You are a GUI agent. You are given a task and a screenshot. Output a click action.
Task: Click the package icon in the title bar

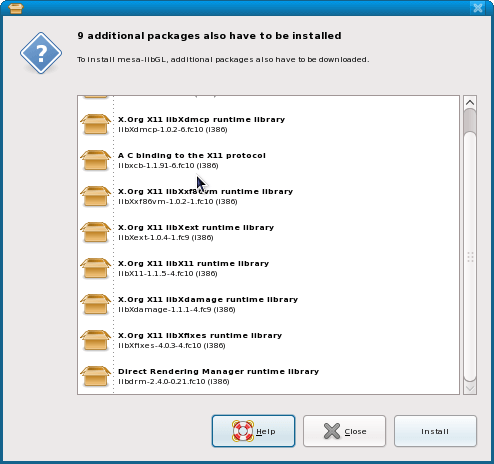(x=16, y=8)
